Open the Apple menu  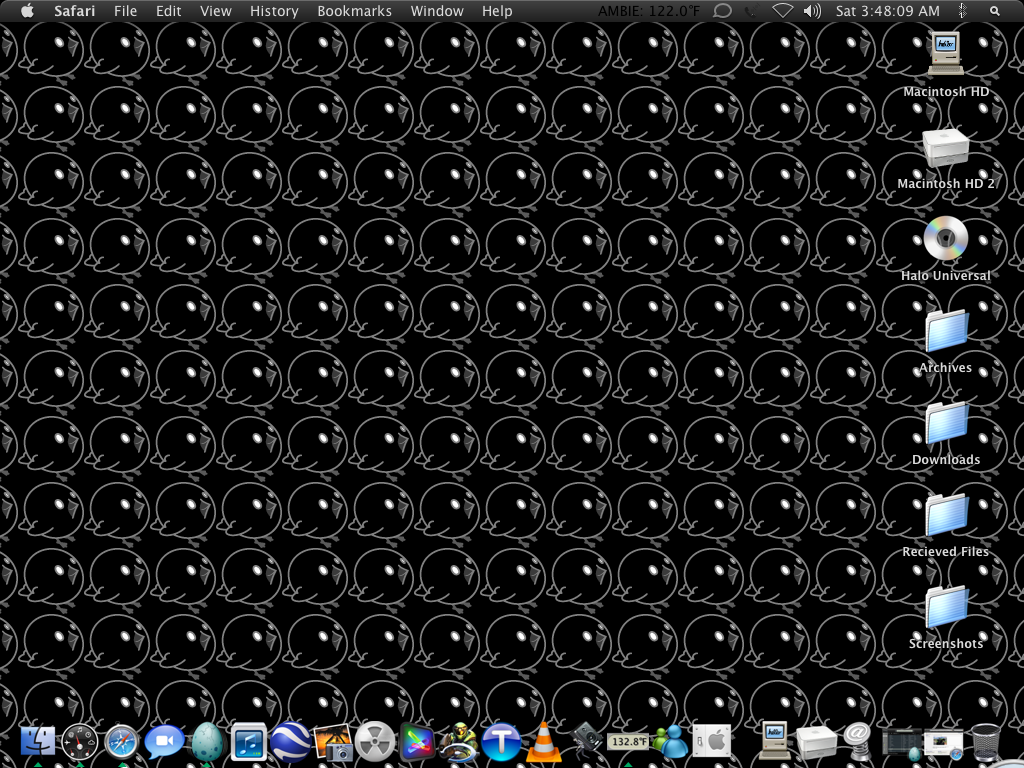coord(27,10)
